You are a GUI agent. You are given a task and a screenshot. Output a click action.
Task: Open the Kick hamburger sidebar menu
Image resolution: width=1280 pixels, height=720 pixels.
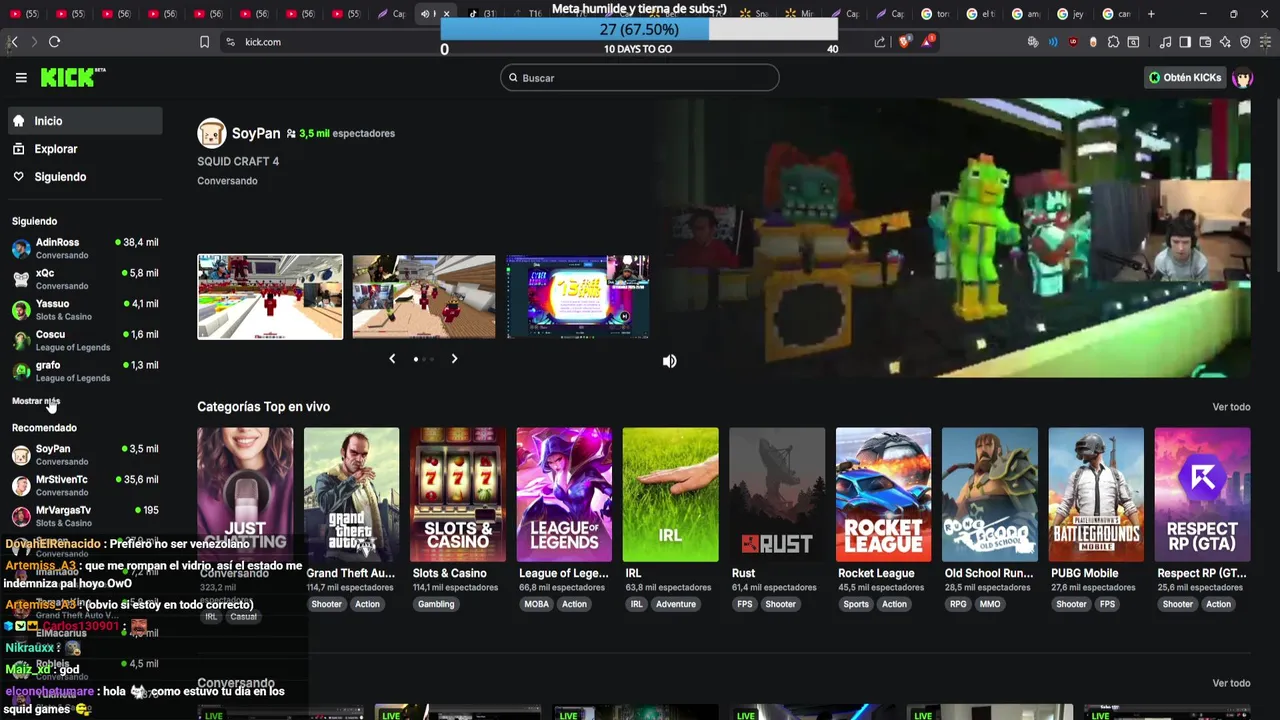[21, 77]
